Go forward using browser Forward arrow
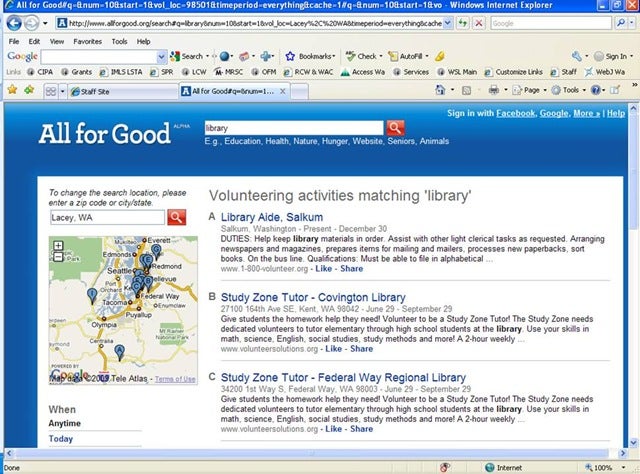 pos(32,23)
